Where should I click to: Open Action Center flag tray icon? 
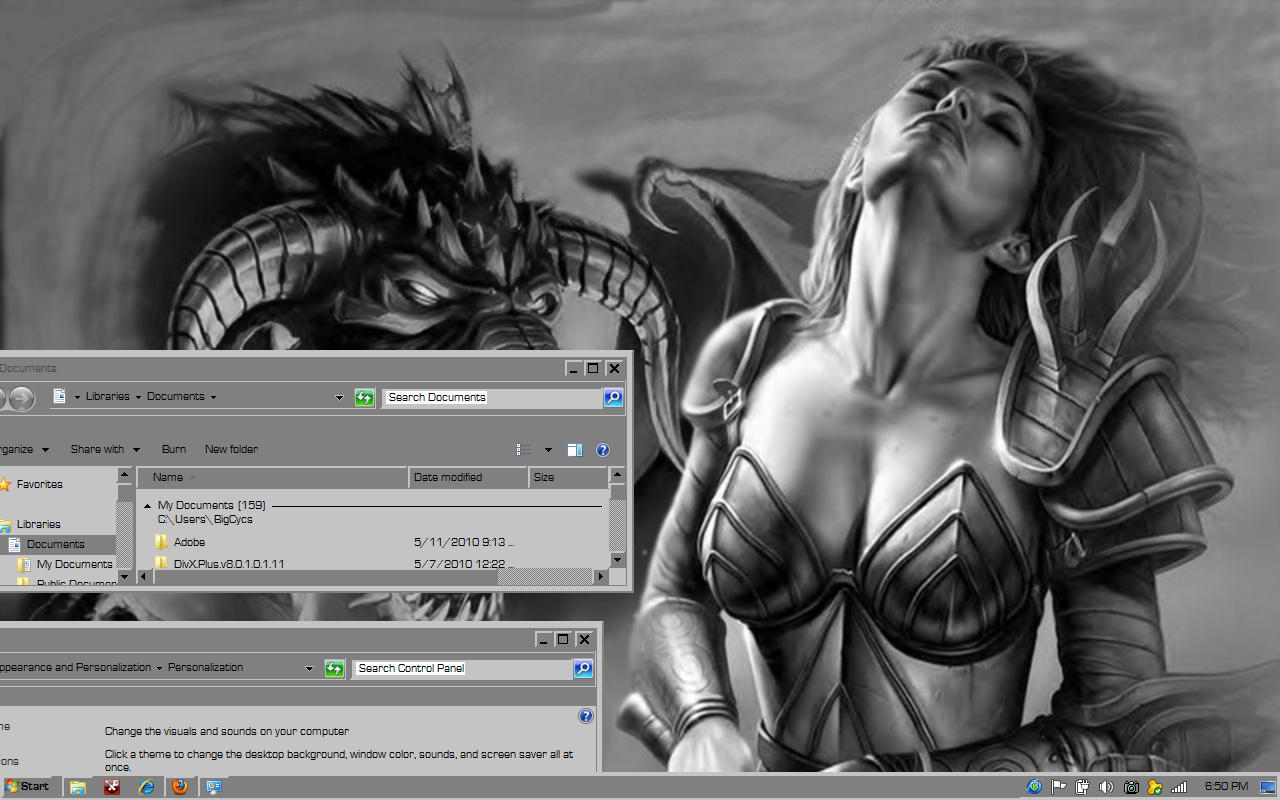[x=1058, y=787]
